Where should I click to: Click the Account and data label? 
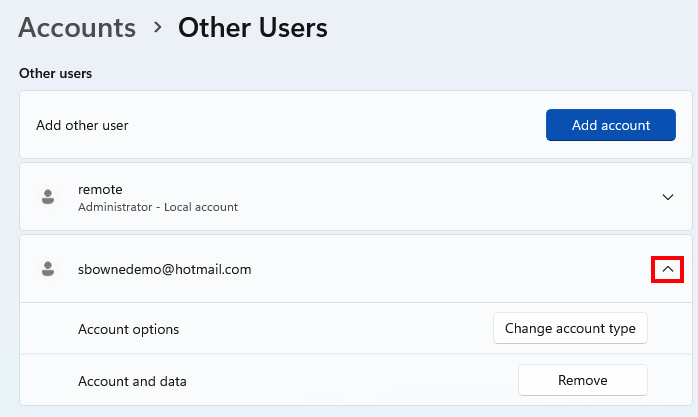click(132, 381)
